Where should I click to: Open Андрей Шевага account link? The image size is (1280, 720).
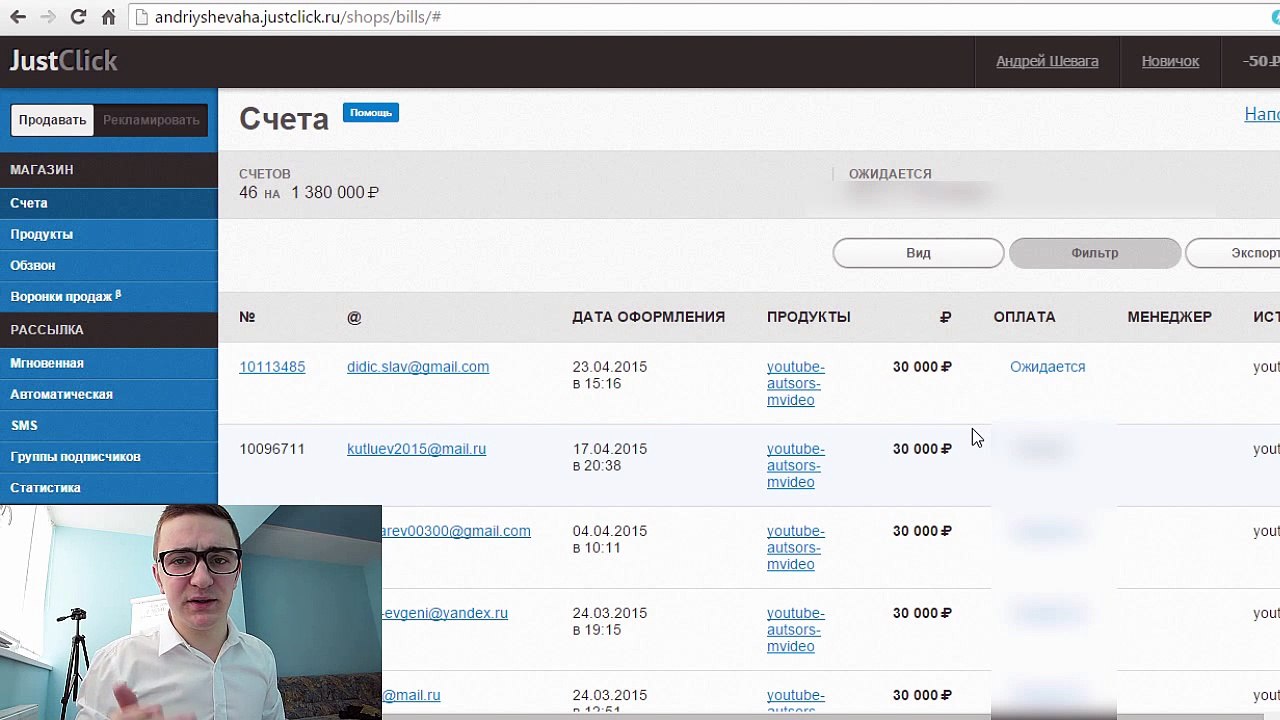tap(1047, 61)
